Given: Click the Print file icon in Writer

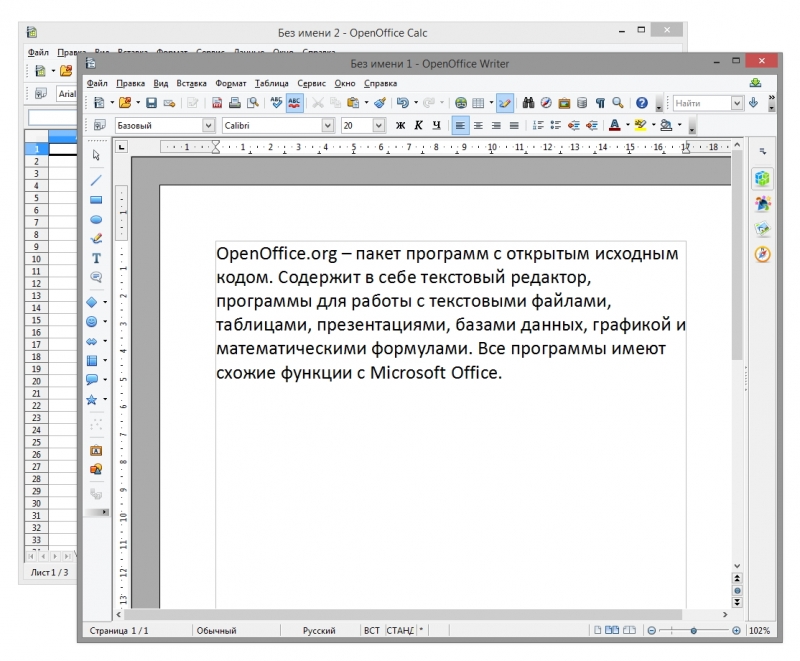Looking at the screenshot, I should tap(235, 103).
